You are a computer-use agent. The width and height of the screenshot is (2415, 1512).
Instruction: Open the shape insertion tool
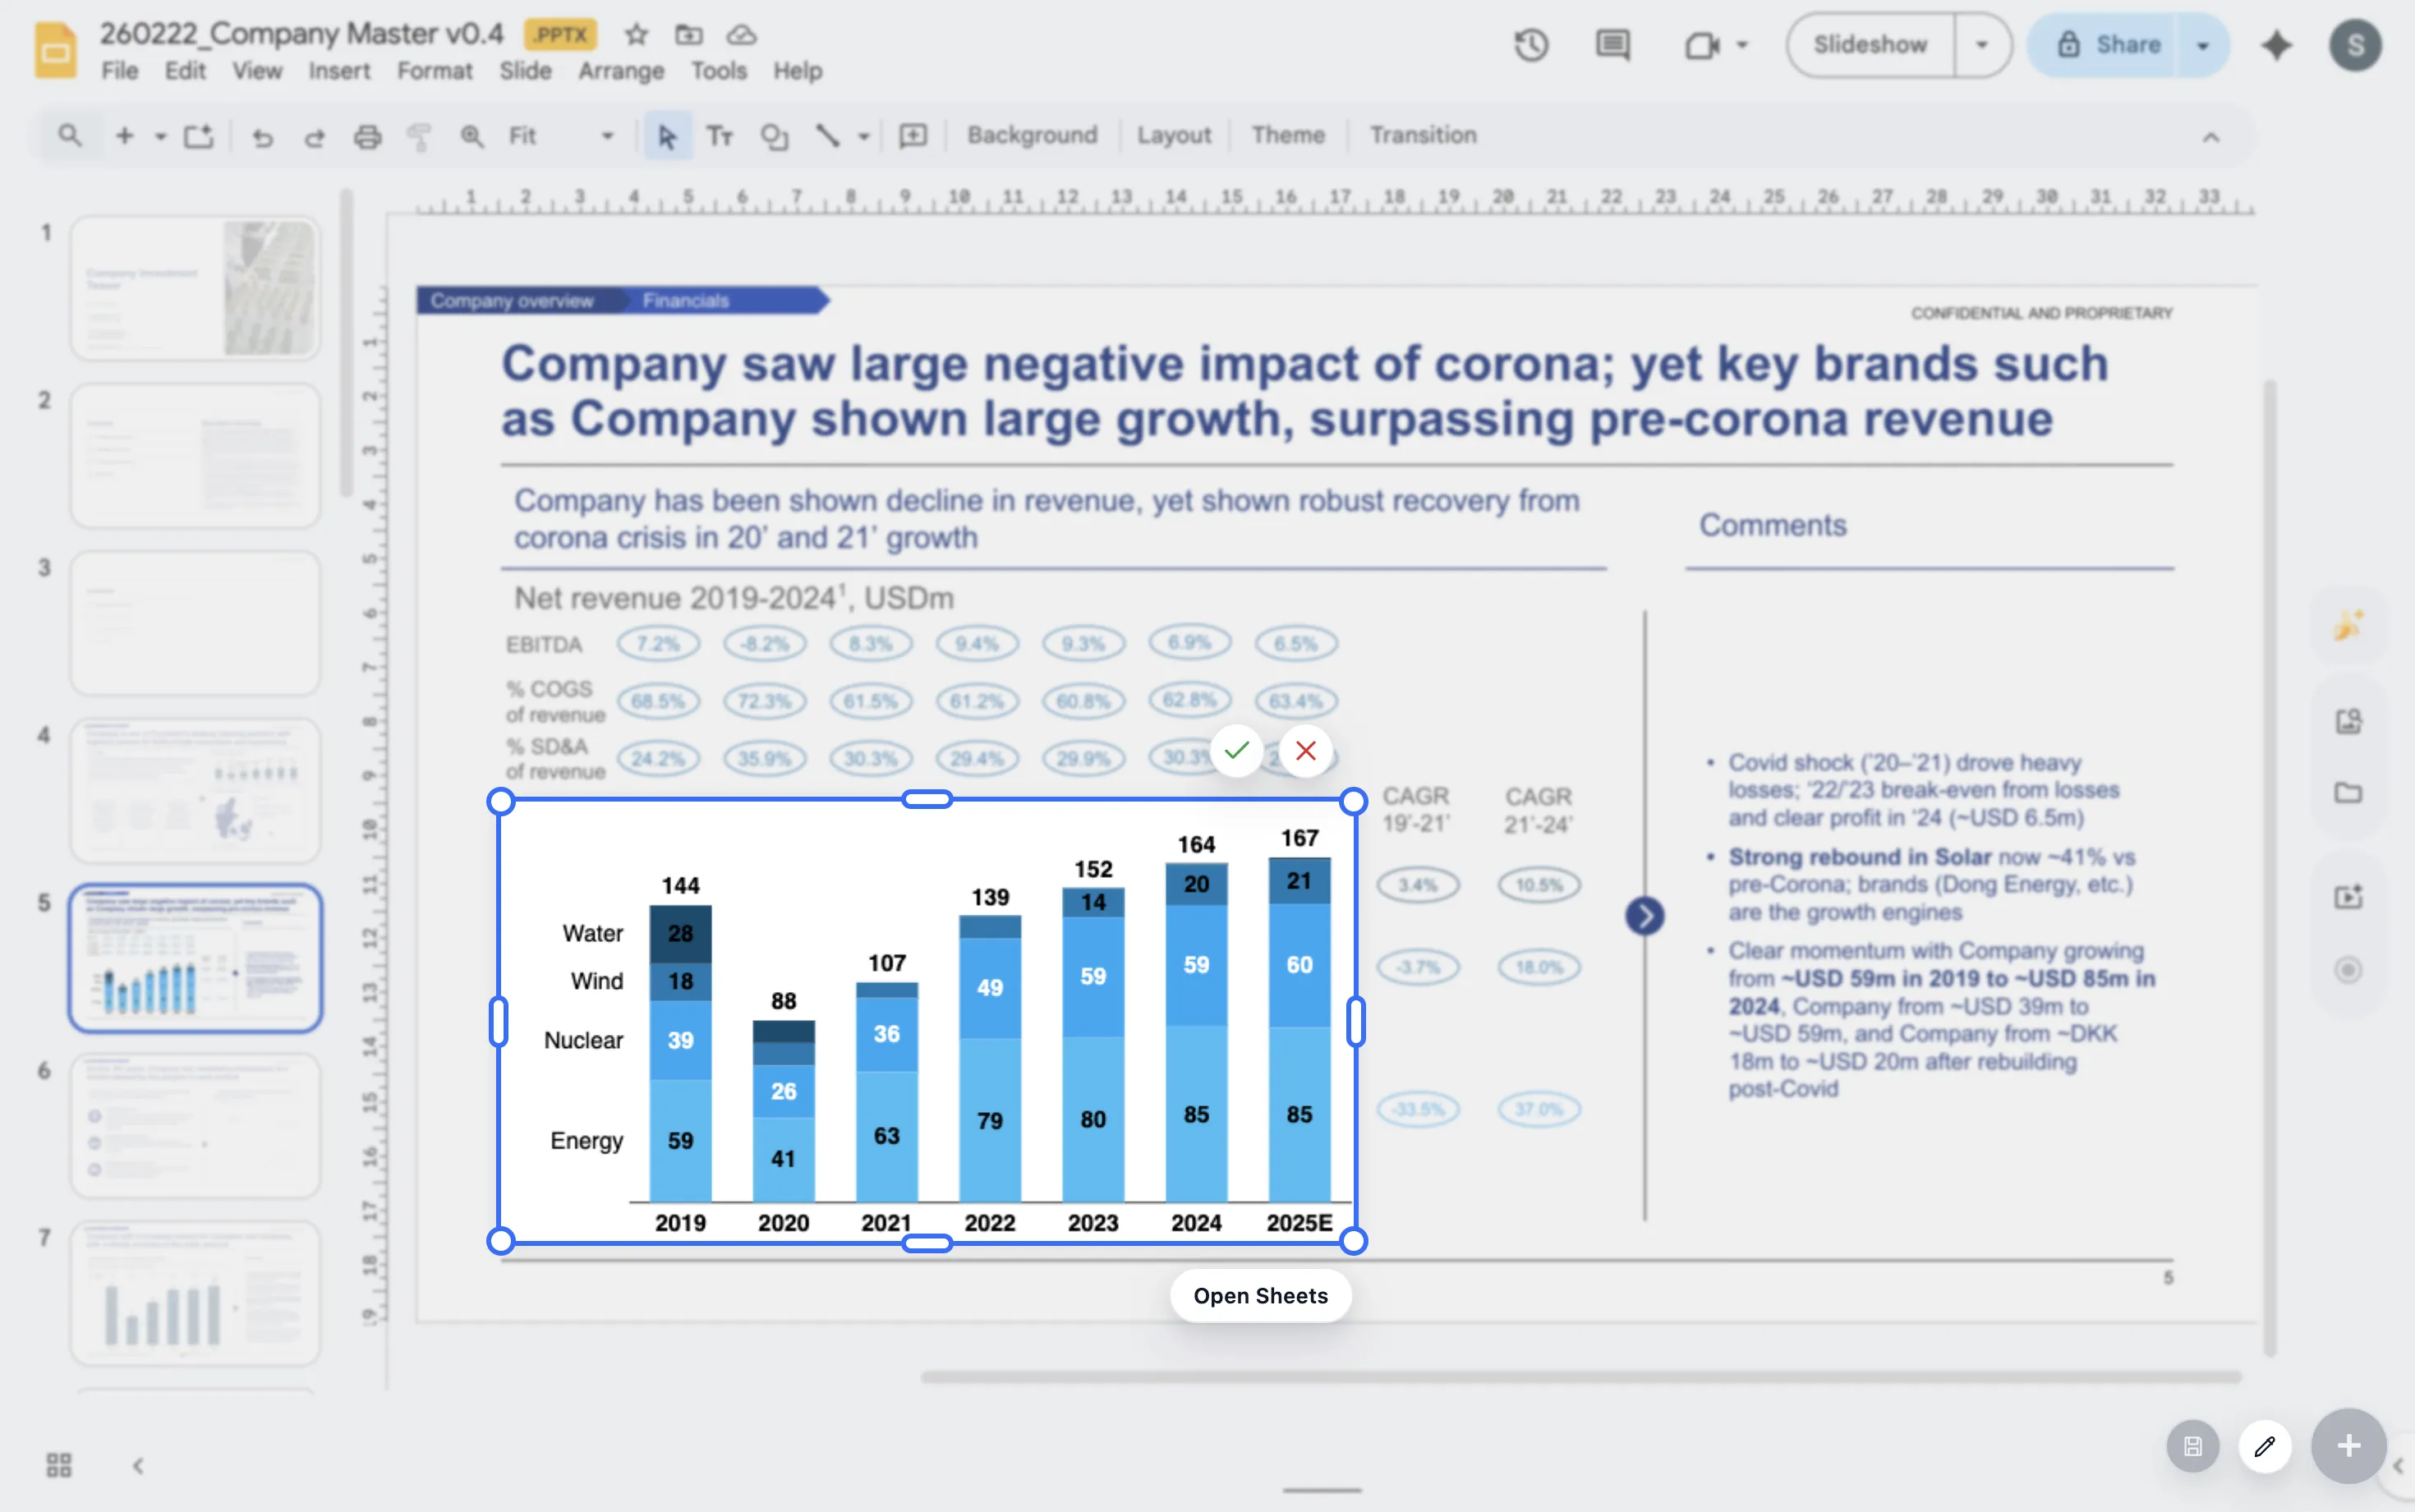775,136
